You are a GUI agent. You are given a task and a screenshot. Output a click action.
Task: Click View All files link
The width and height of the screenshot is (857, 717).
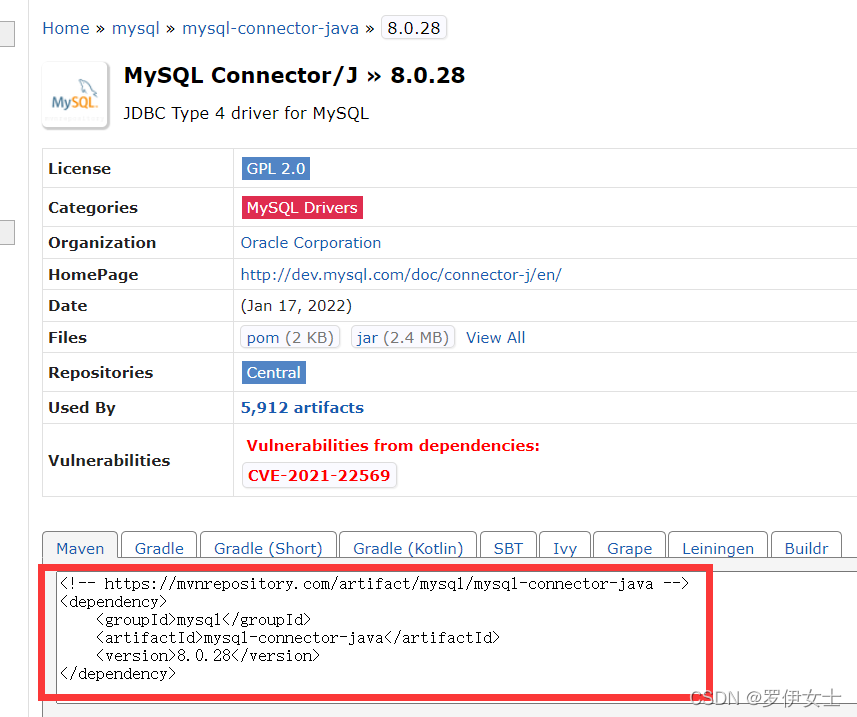495,337
